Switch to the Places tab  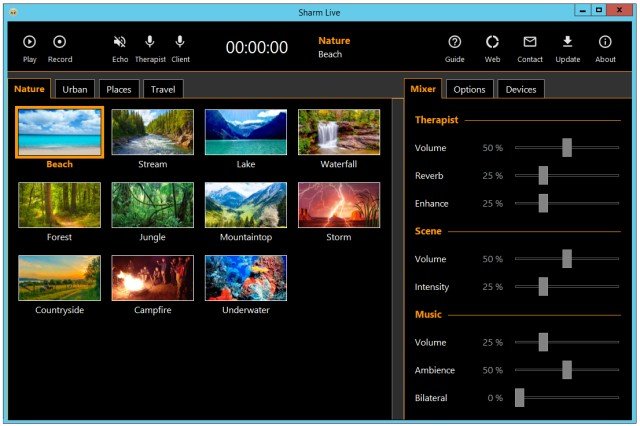(119, 89)
